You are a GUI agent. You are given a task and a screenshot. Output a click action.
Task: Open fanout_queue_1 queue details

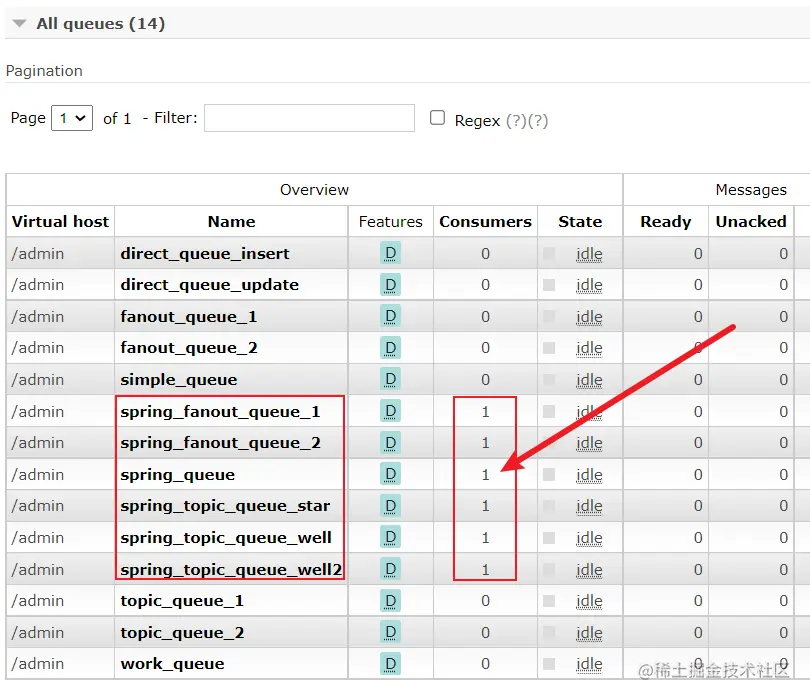click(x=189, y=317)
